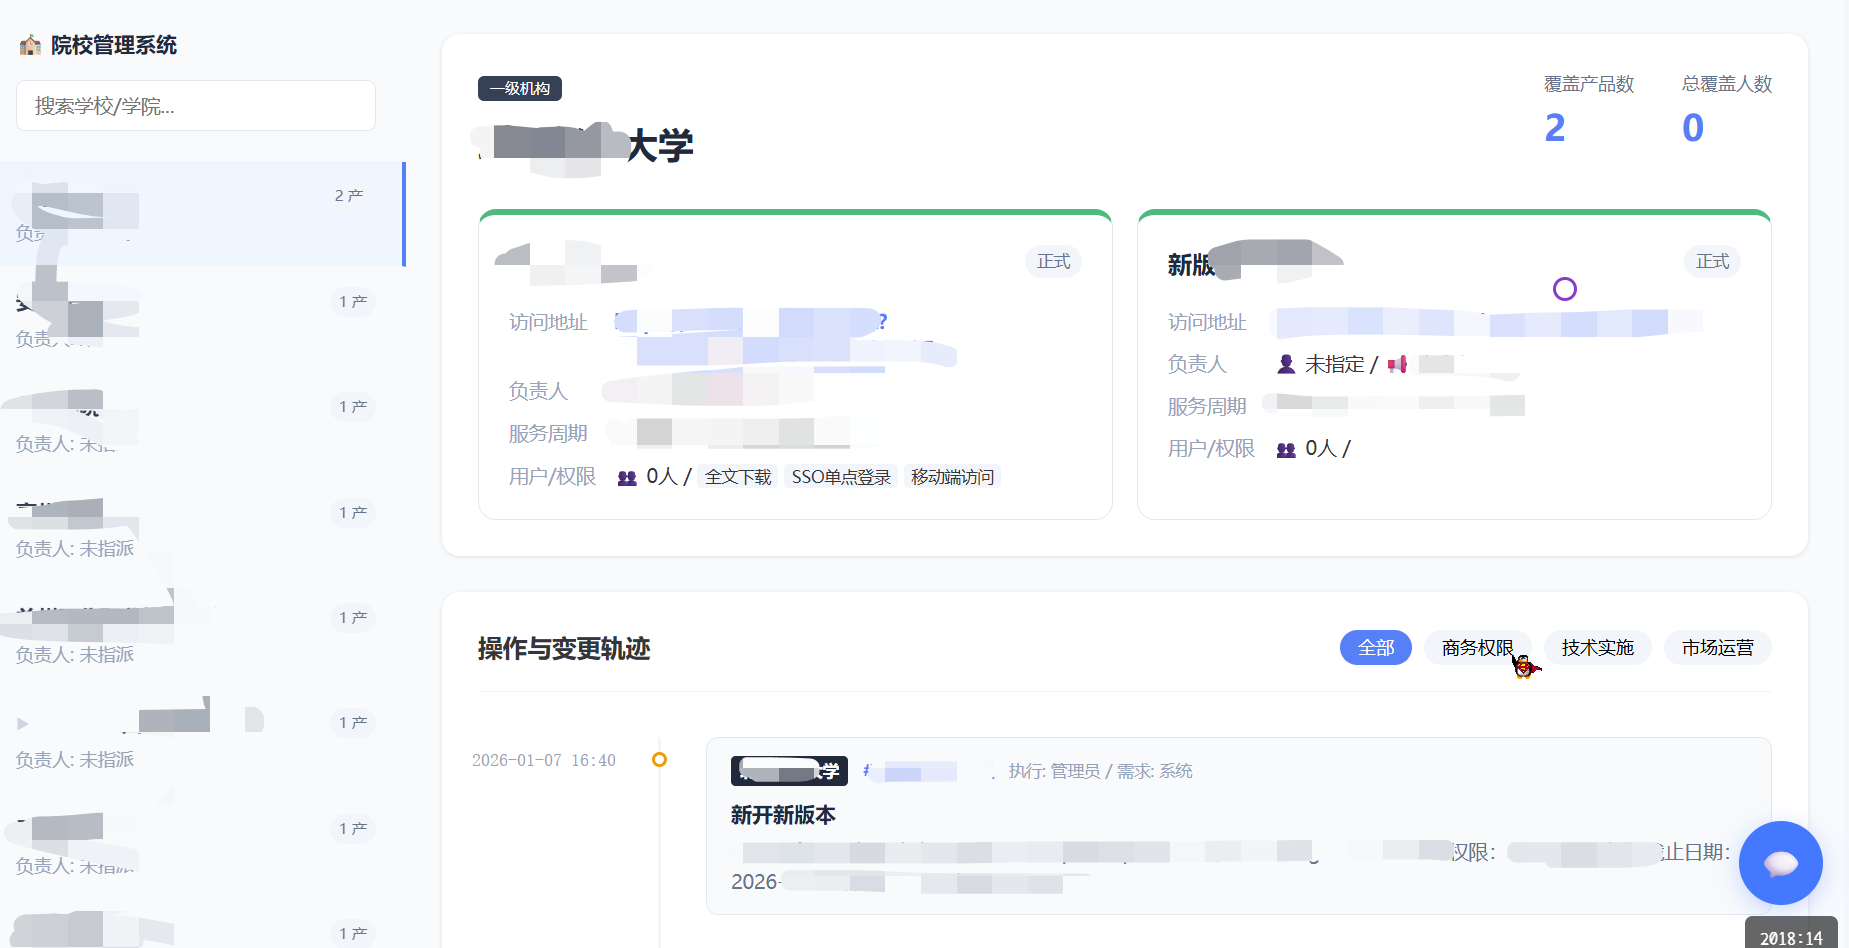1849x948 pixels.
Task: Click 执行: 管理员 / 需求: 系统 text
Action: pyautogui.click(x=1100, y=771)
